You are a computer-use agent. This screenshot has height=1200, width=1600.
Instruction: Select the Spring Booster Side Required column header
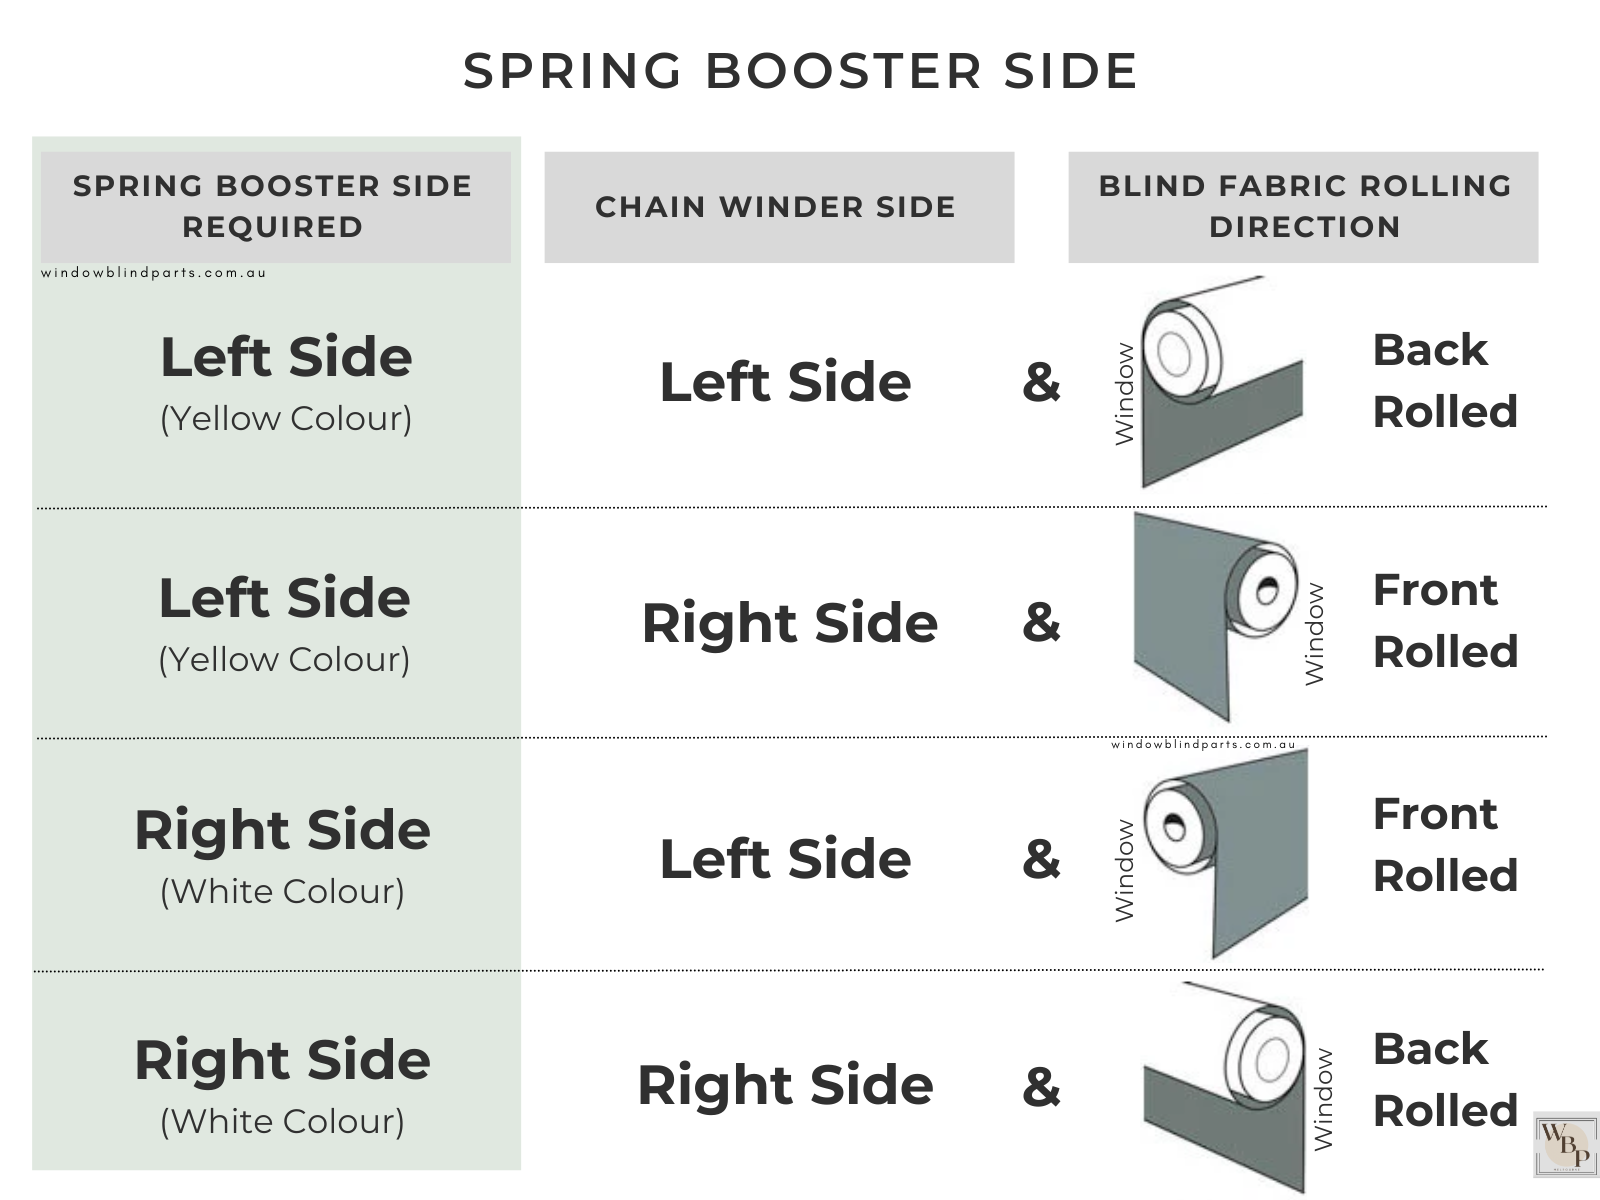point(275,207)
